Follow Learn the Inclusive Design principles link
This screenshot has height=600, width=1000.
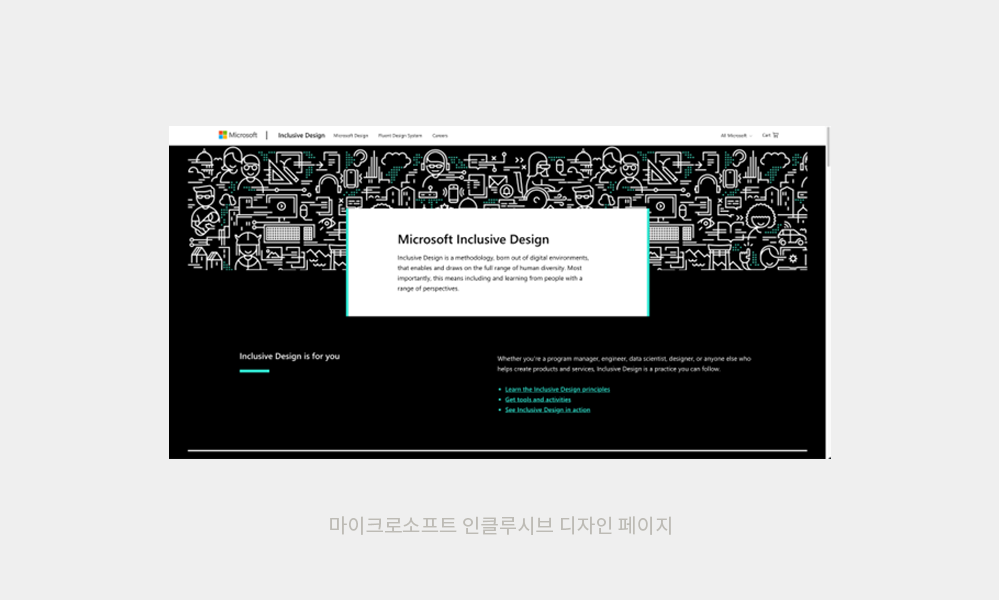557,389
